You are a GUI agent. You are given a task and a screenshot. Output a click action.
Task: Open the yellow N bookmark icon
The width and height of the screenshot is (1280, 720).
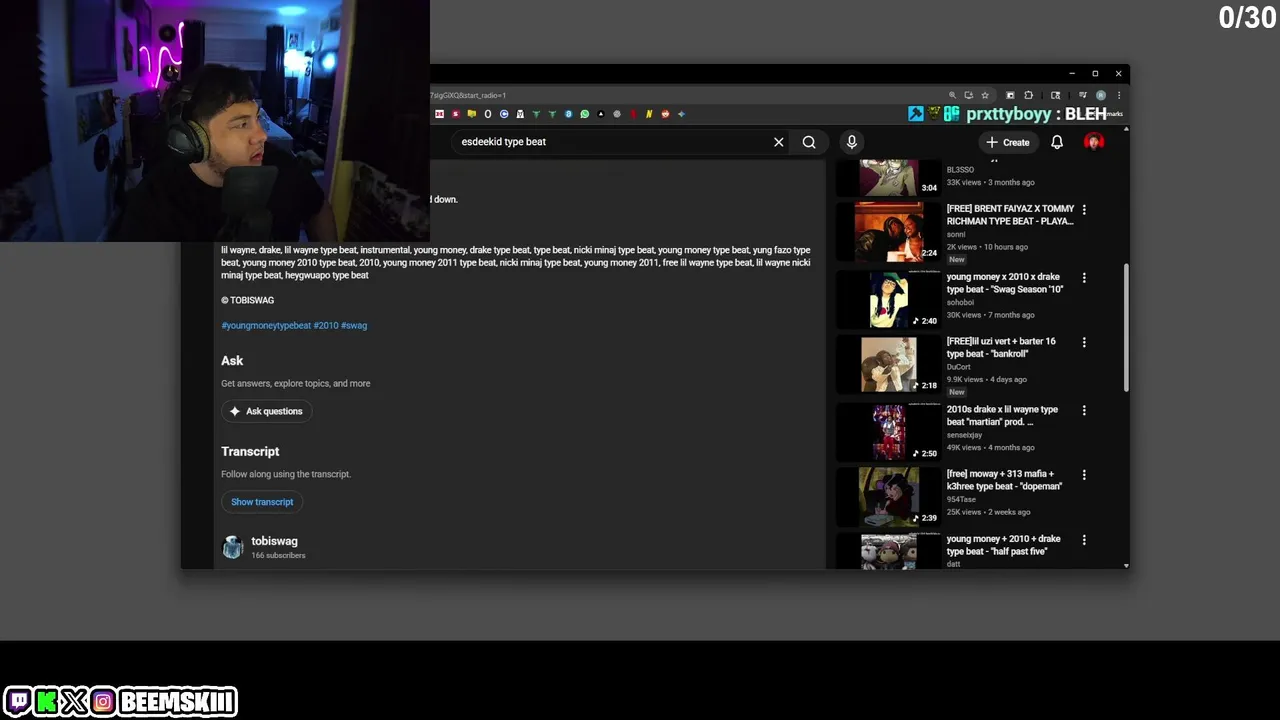(x=649, y=114)
